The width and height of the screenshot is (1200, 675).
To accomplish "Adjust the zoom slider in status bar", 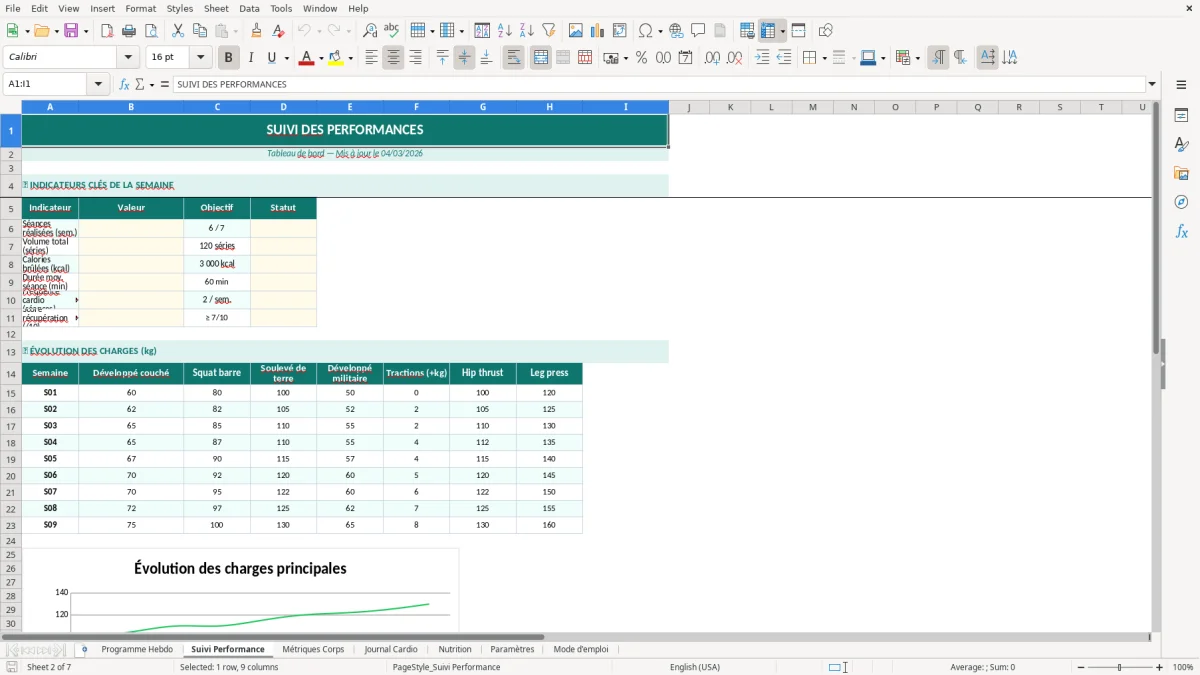I will pos(1120,667).
